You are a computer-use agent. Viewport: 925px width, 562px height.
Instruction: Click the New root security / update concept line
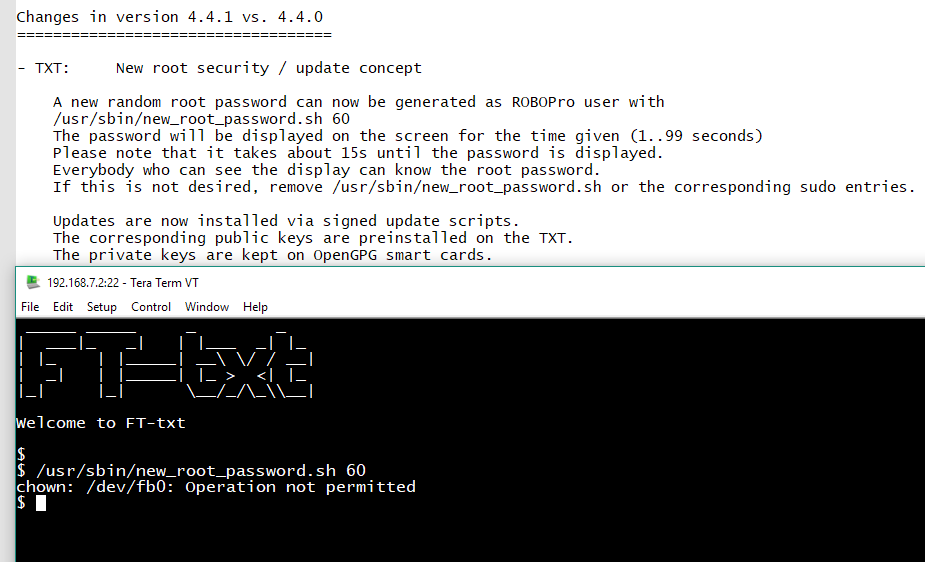point(268,68)
